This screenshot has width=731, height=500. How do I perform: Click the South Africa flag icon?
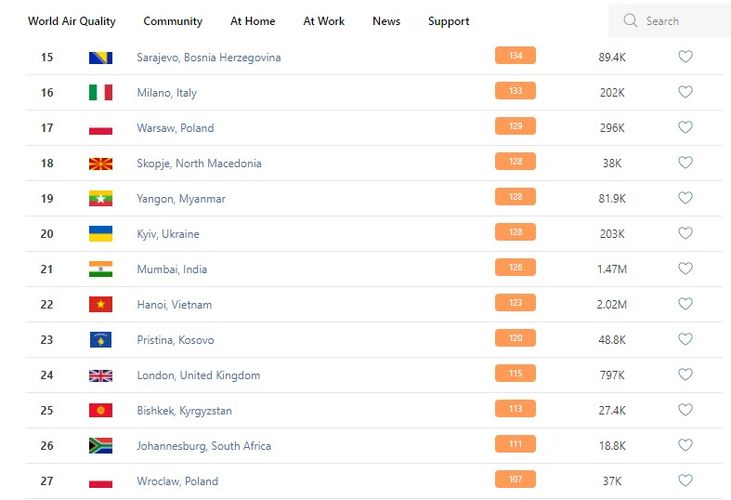coord(100,446)
